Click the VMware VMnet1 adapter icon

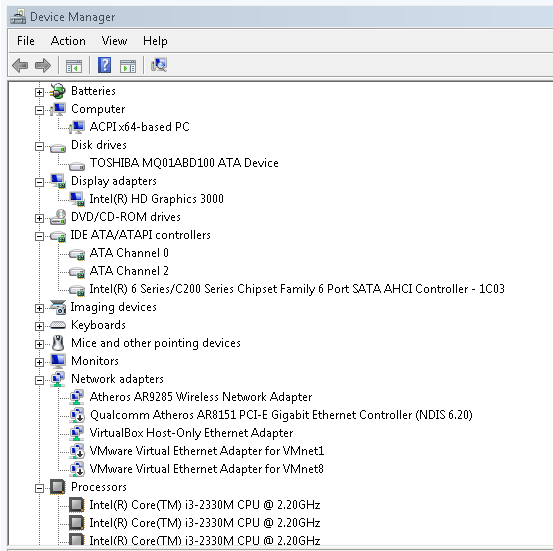[77, 451]
